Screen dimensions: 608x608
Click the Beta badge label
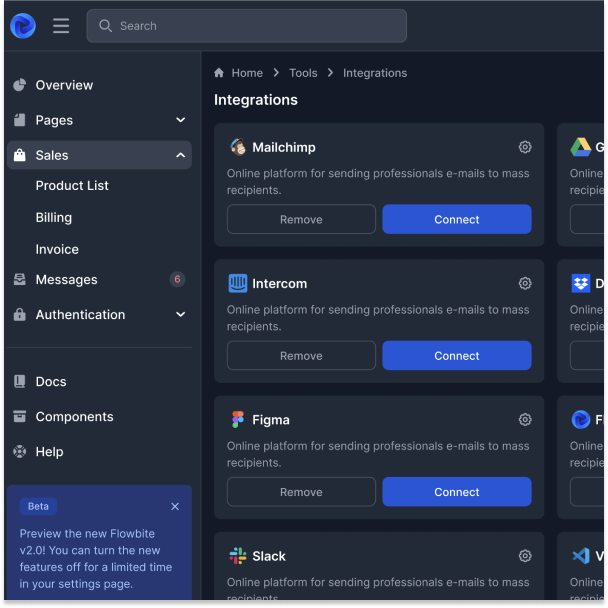[x=38, y=506]
